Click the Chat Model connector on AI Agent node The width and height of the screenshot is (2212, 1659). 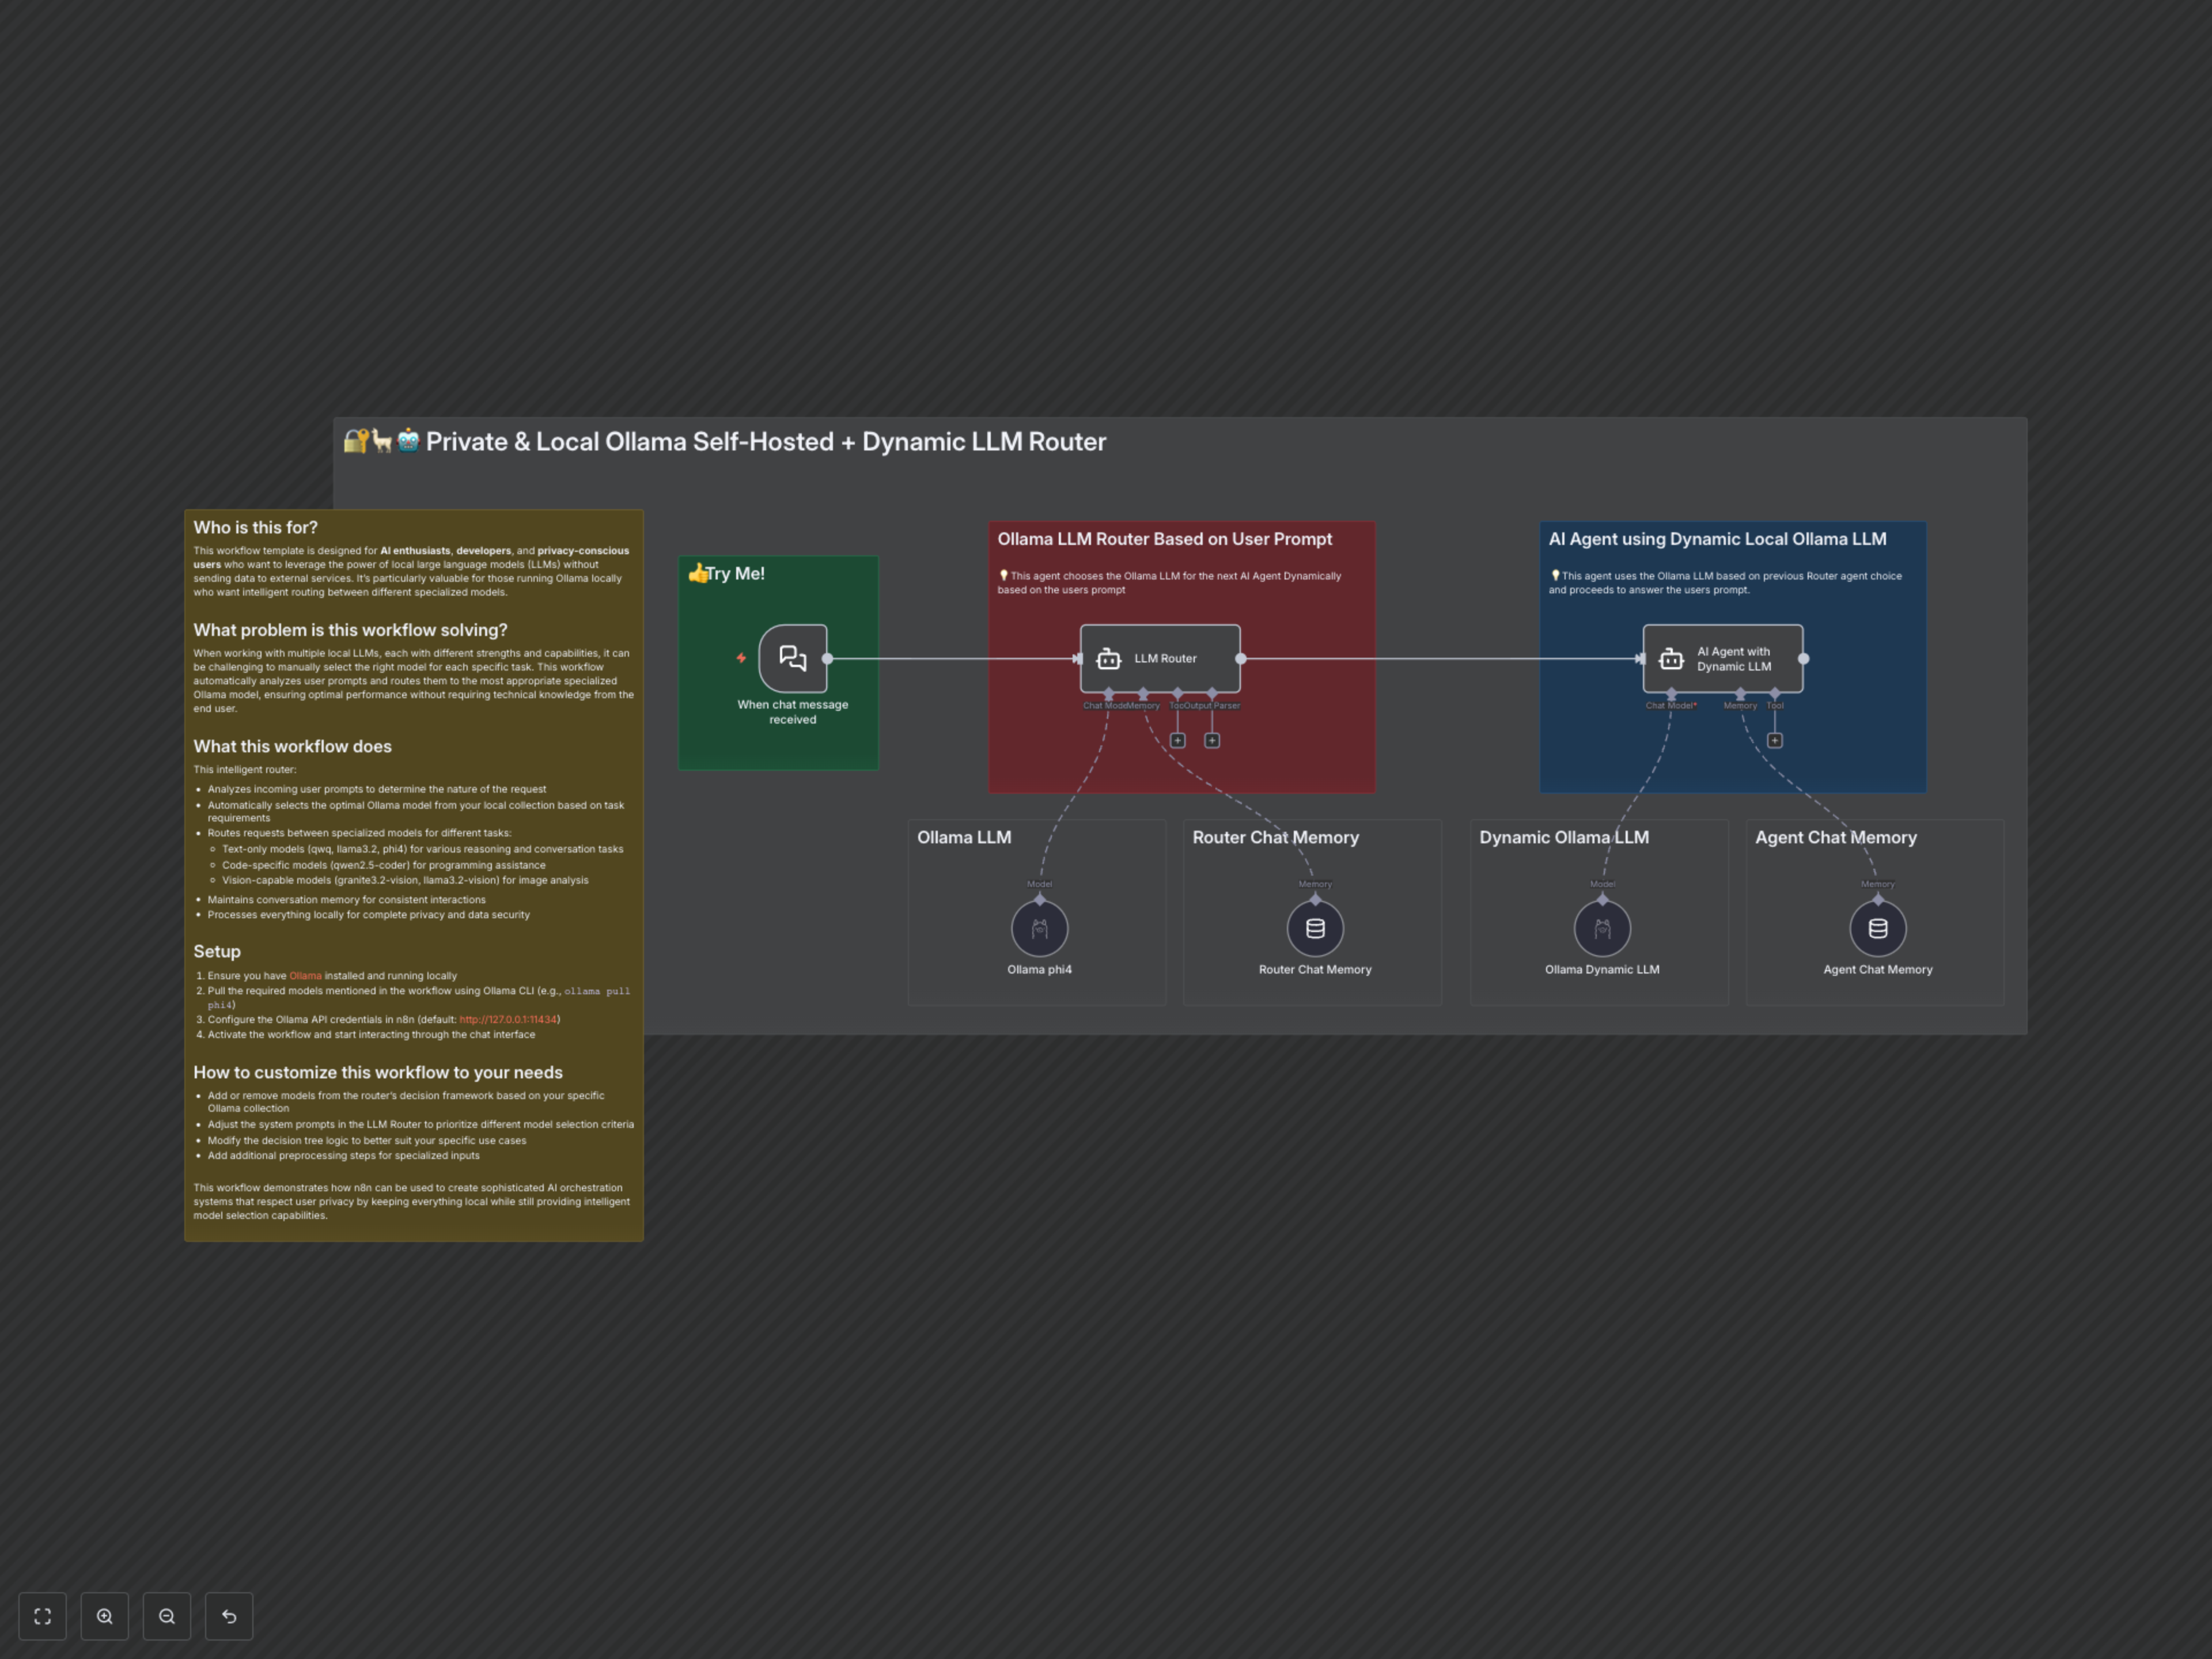pyautogui.click(x=1671, y=693)
